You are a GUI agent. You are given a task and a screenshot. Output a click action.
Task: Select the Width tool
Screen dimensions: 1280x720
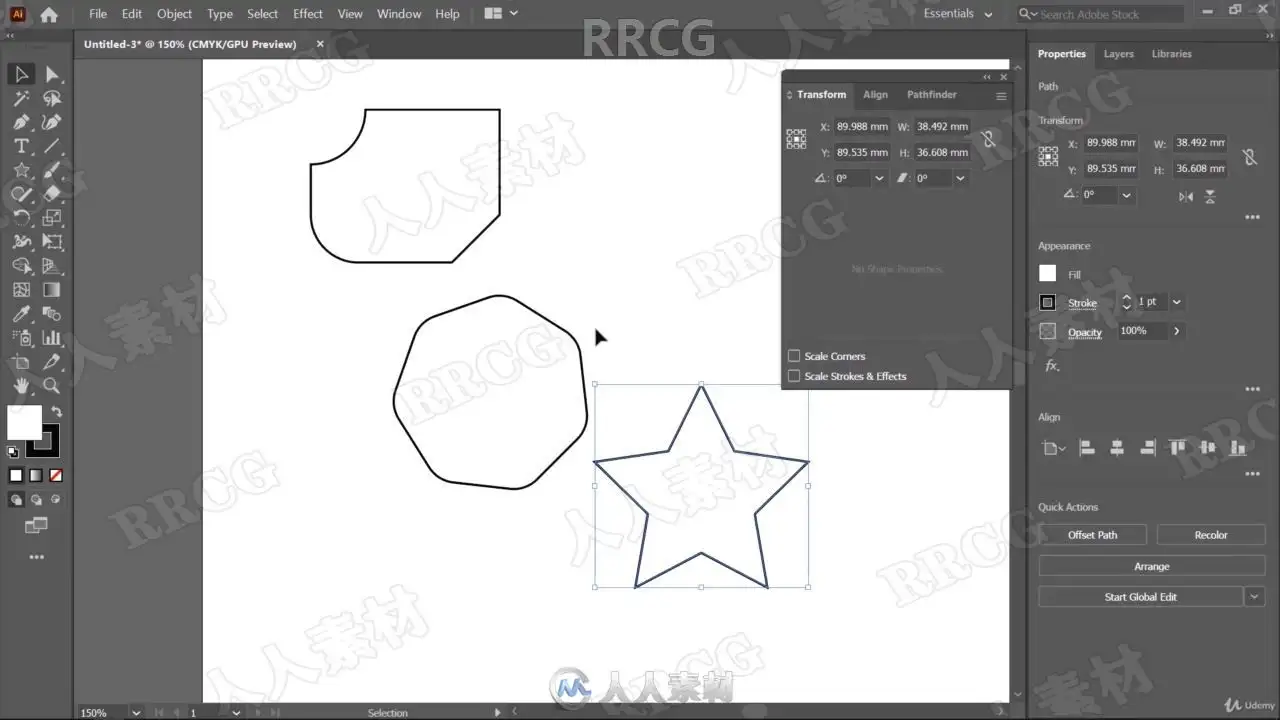(x=21, y=242)
